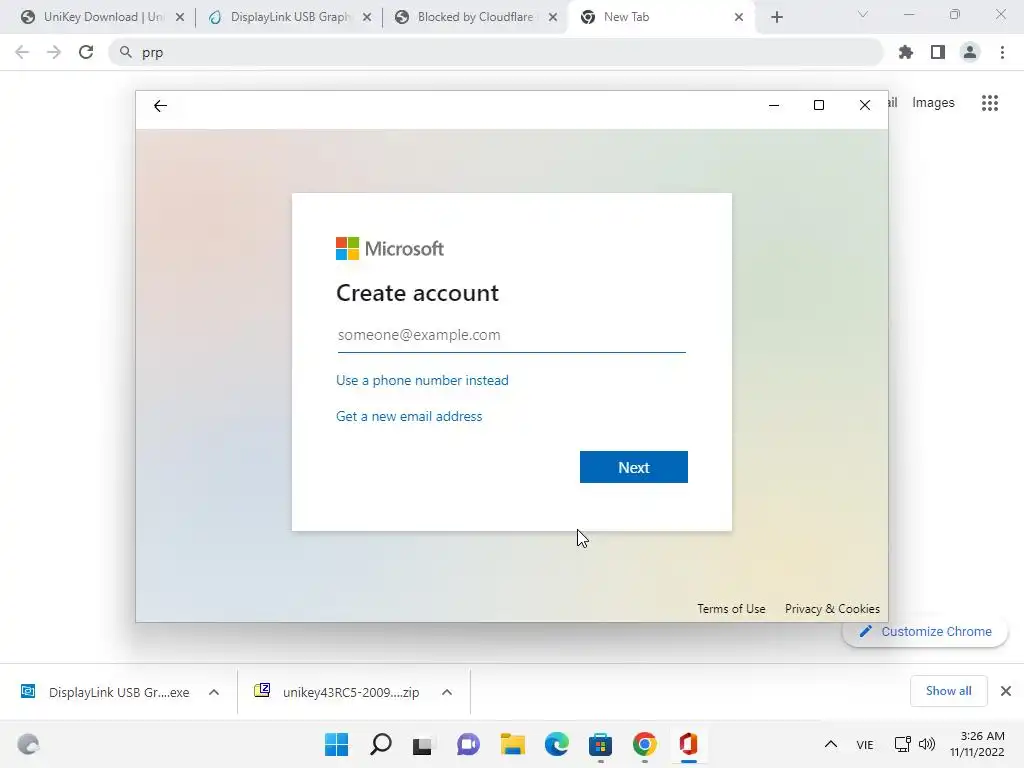Click the Chrome address bar
Viewport: 1024px width, 768px height.
click(x=496, y=52)
